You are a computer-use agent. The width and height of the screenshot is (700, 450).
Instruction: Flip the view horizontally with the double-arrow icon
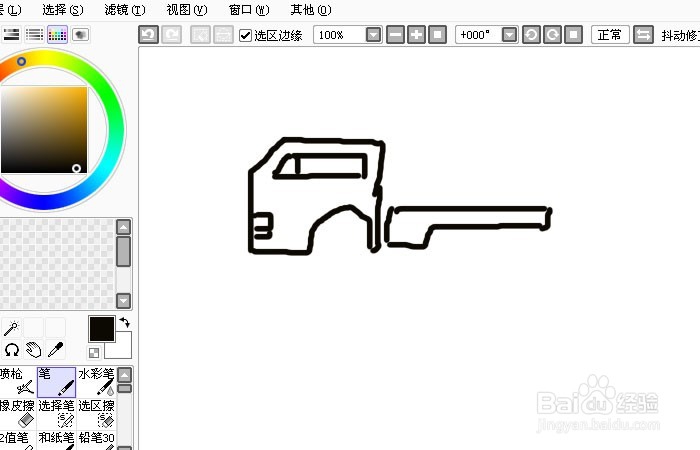pyautogui.click(x=643, y=35)
